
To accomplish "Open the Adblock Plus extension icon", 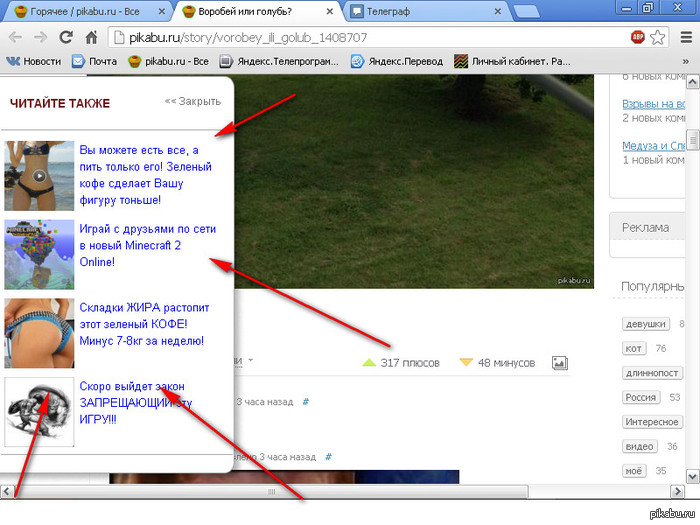I will point(637,38).
